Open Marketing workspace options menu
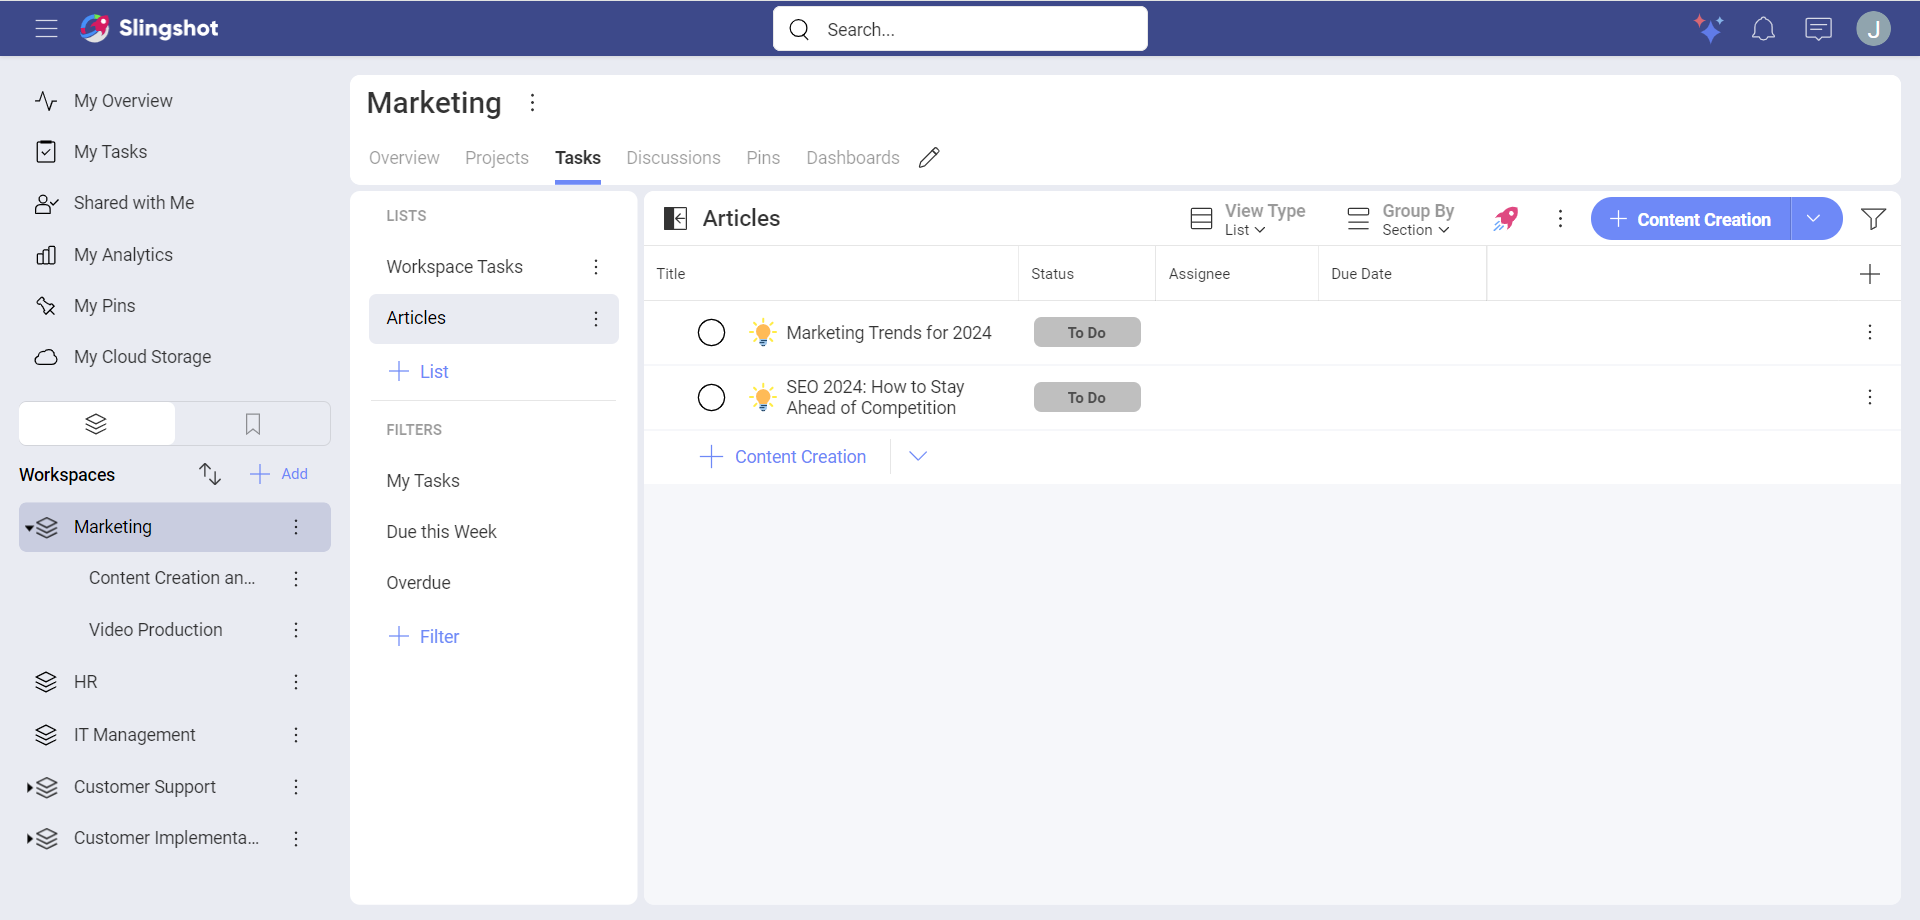This screenshot has width=1920, height=920. coord(296,527)
